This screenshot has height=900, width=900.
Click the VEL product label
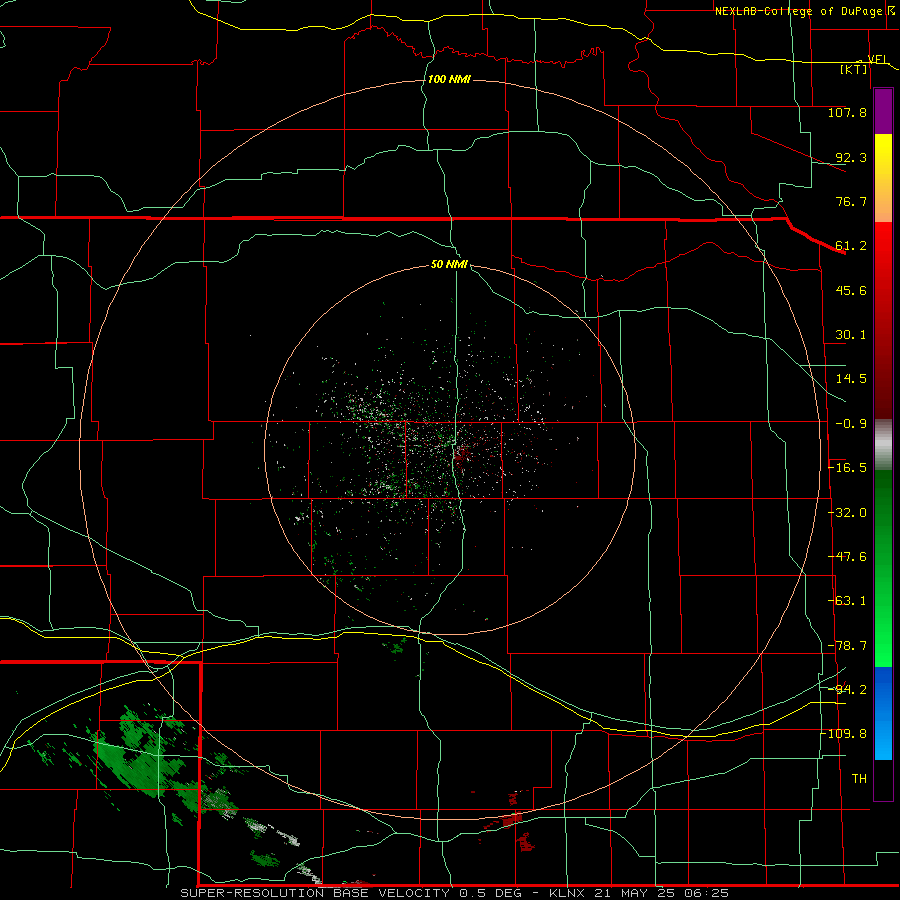[x=877, y=59]
